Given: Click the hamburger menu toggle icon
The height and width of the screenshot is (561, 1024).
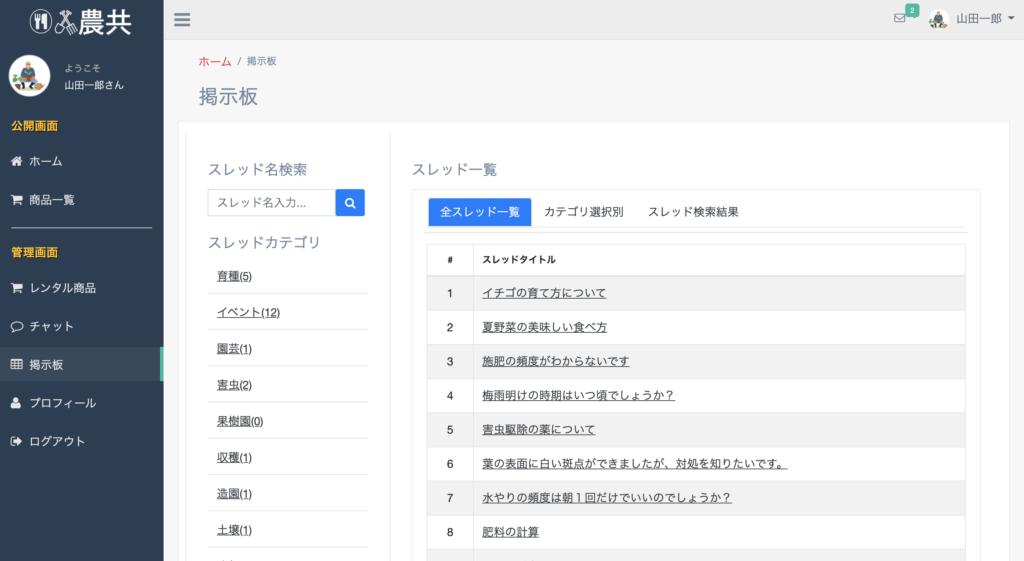Looking at the screenshot, I should 182,19.
